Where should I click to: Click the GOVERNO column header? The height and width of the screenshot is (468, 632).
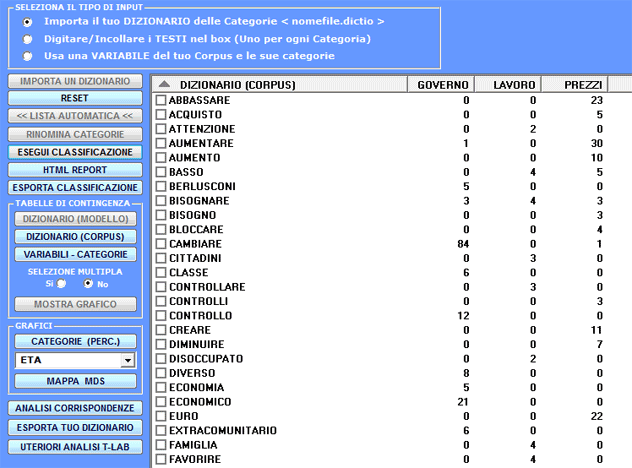click(441, 85)
